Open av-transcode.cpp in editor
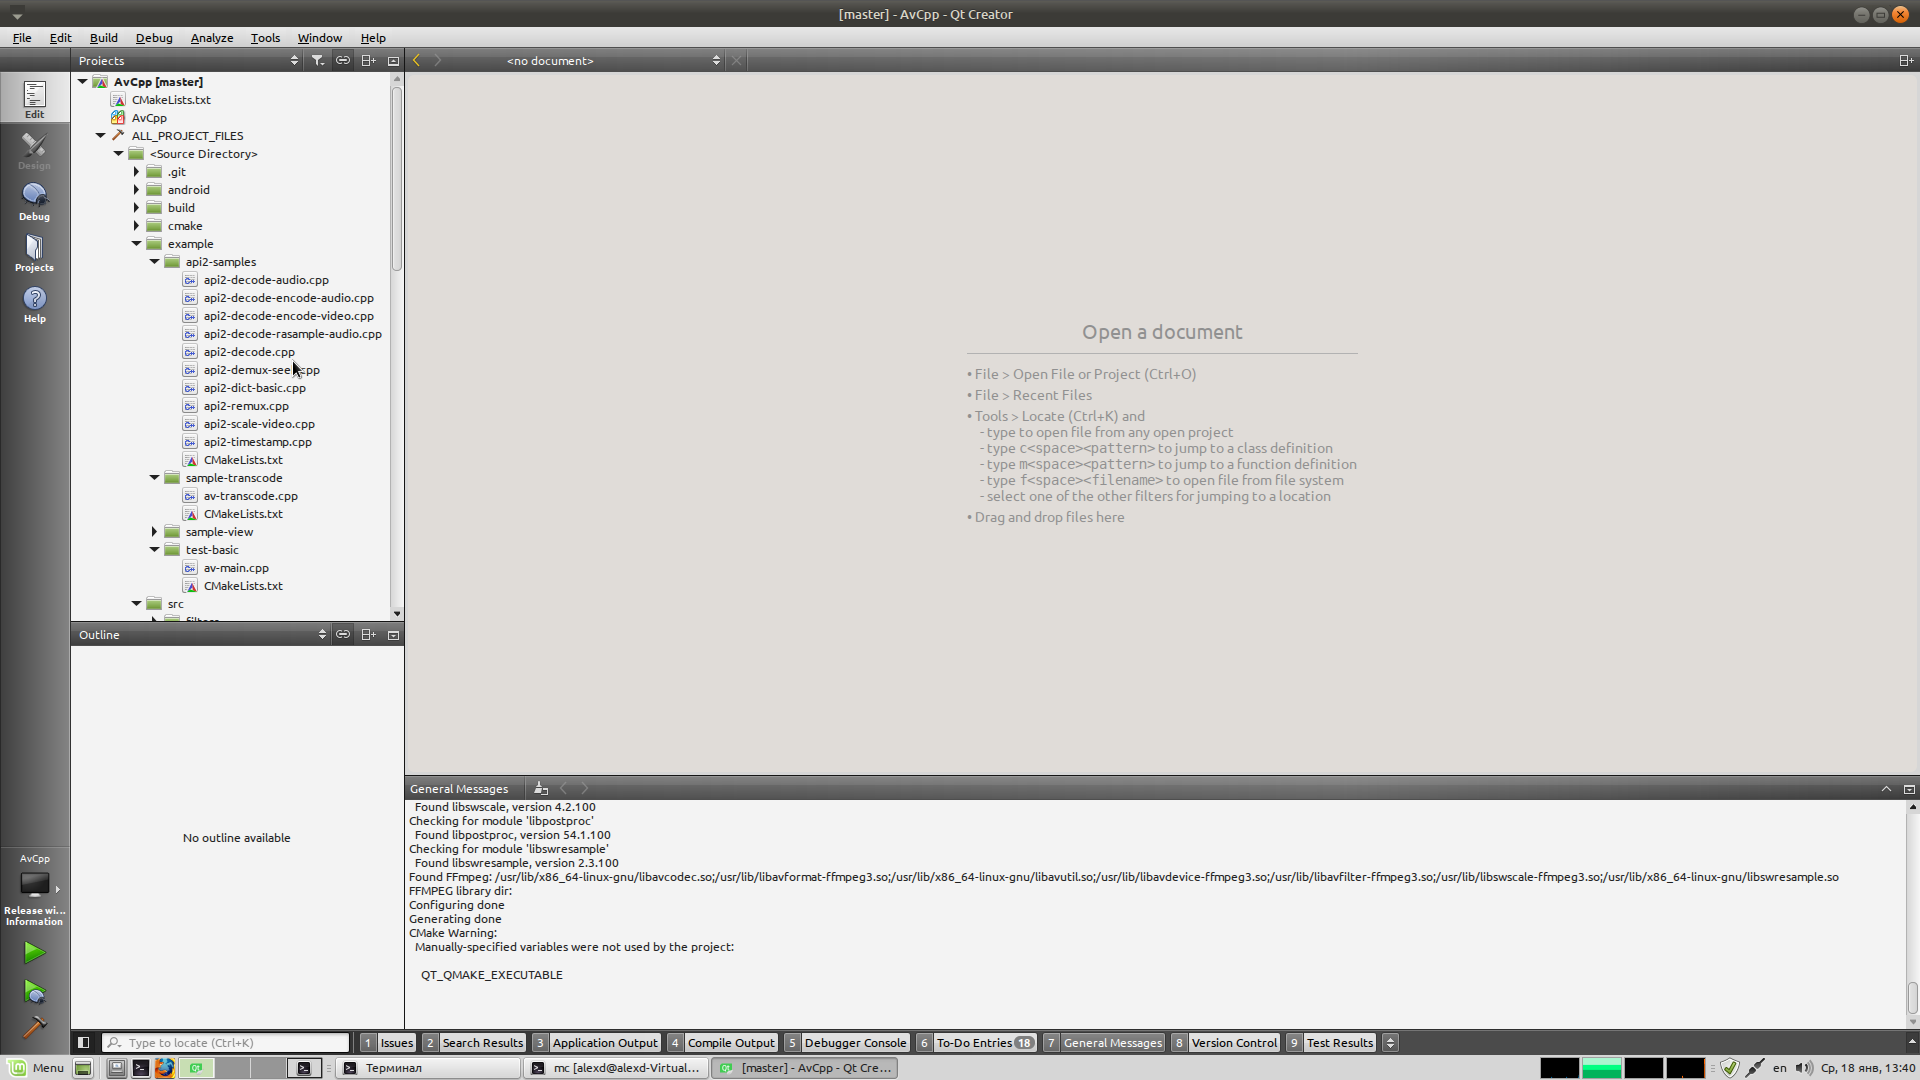The height and width of the screenshot is (1080, 1920). (251, 495)
